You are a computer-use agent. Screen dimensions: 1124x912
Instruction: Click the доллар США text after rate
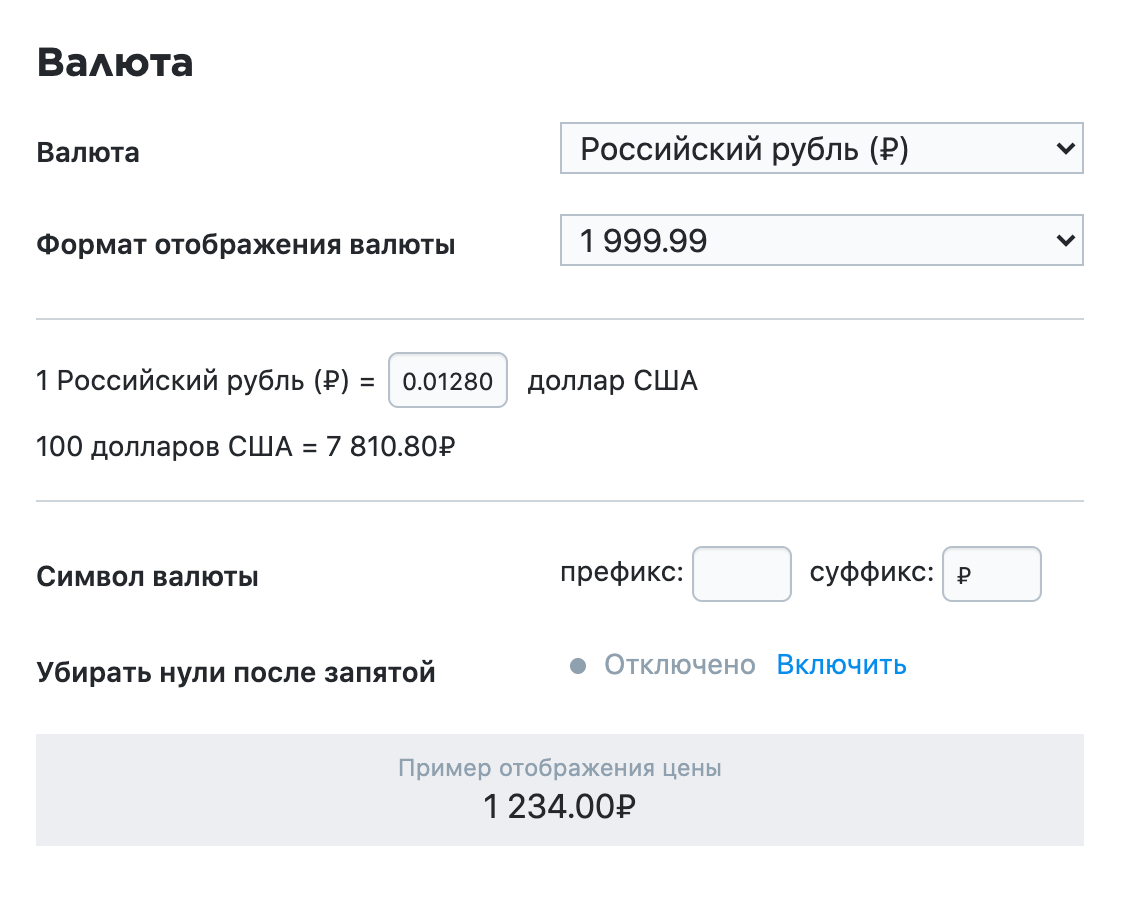(613, 381)
